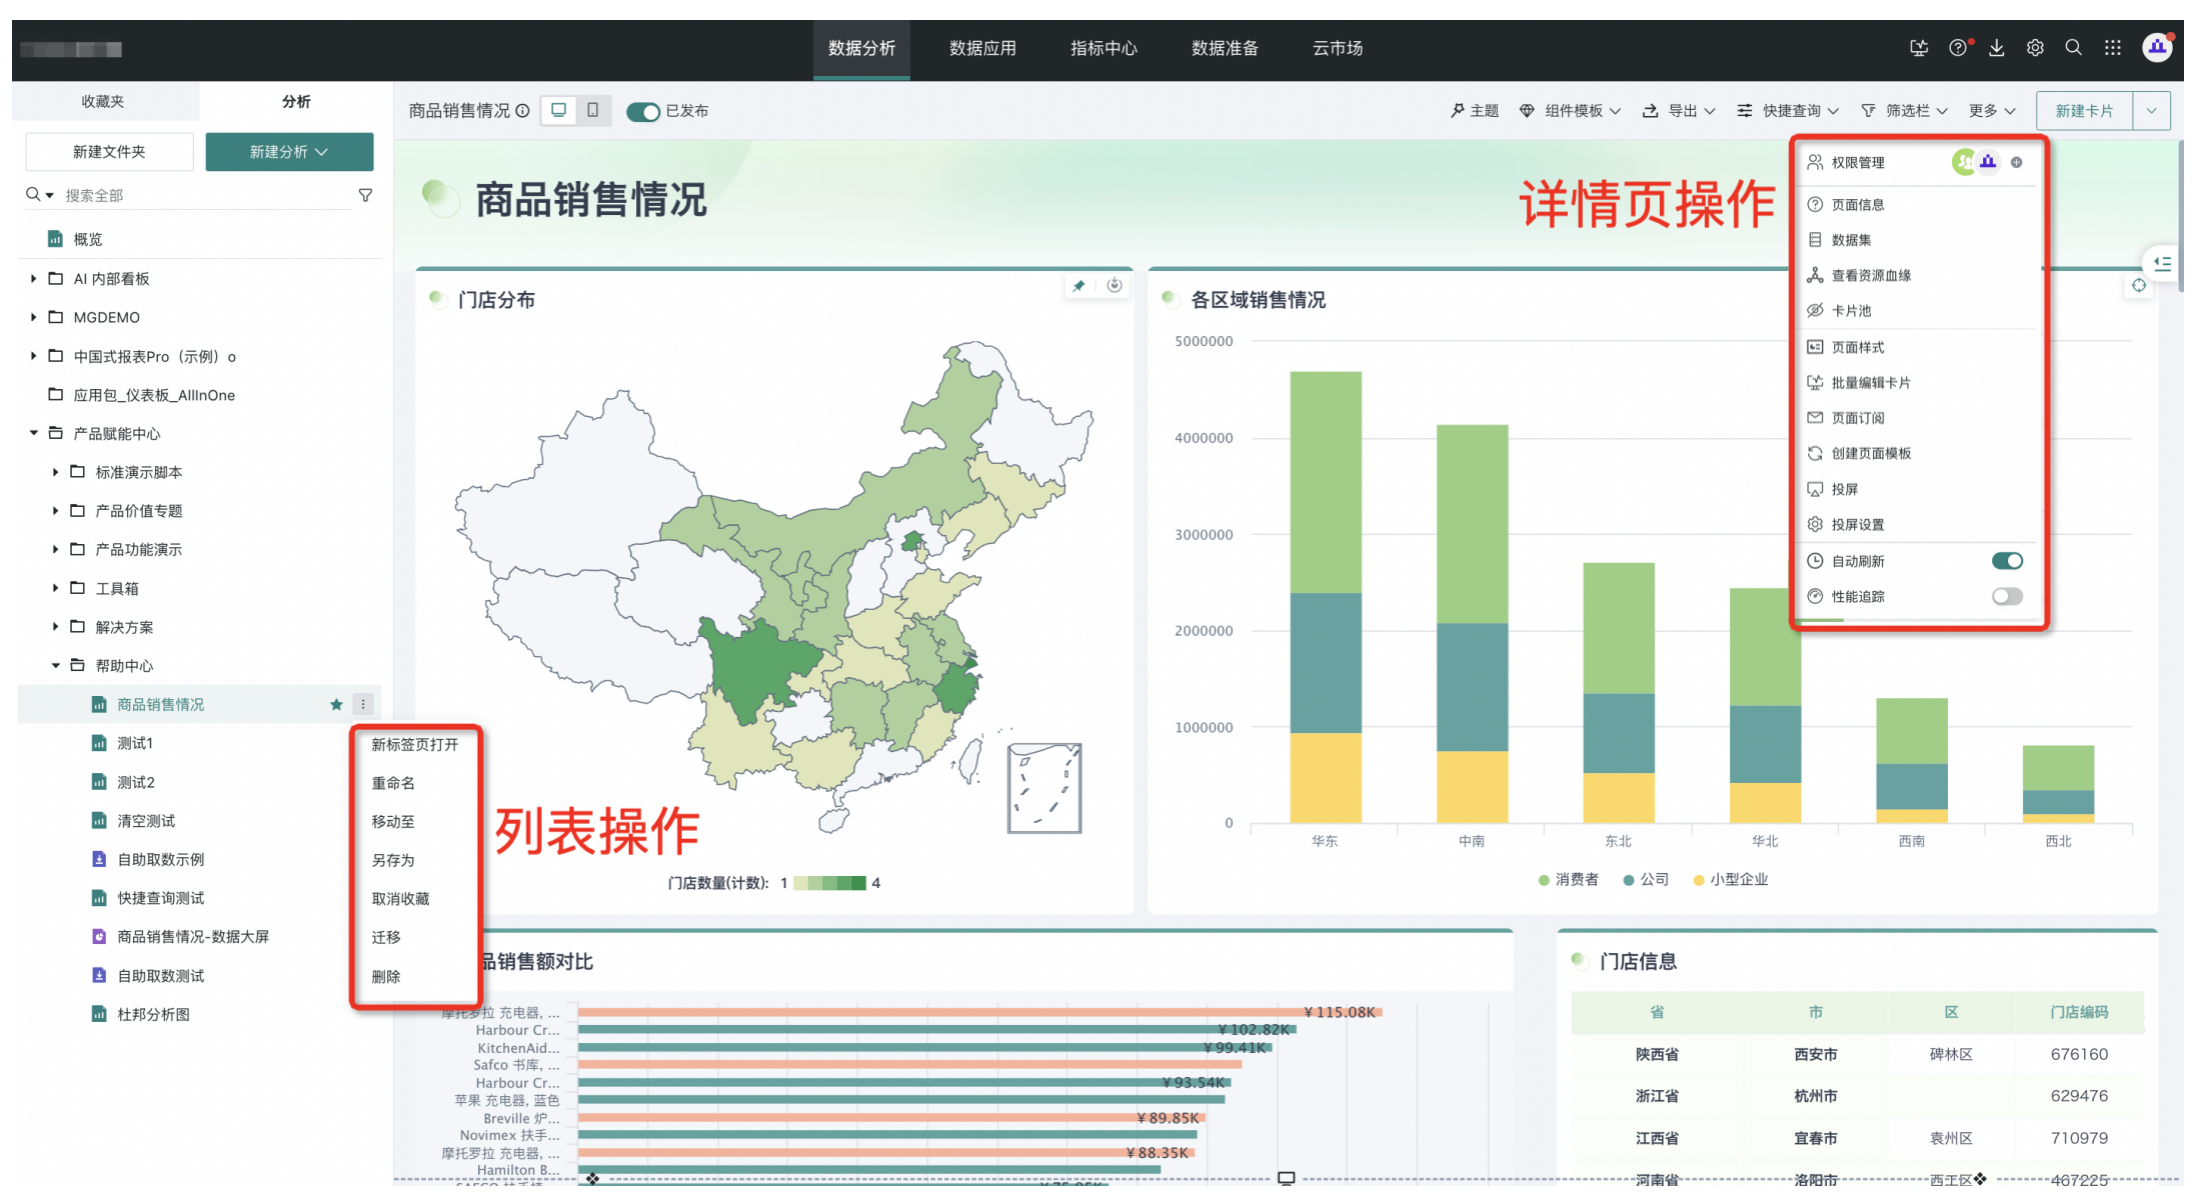This screenshot has width=2200, height=1196.
Task: Switch to 收藏夹 sidebar tab
Action: (x=103, y=102)
